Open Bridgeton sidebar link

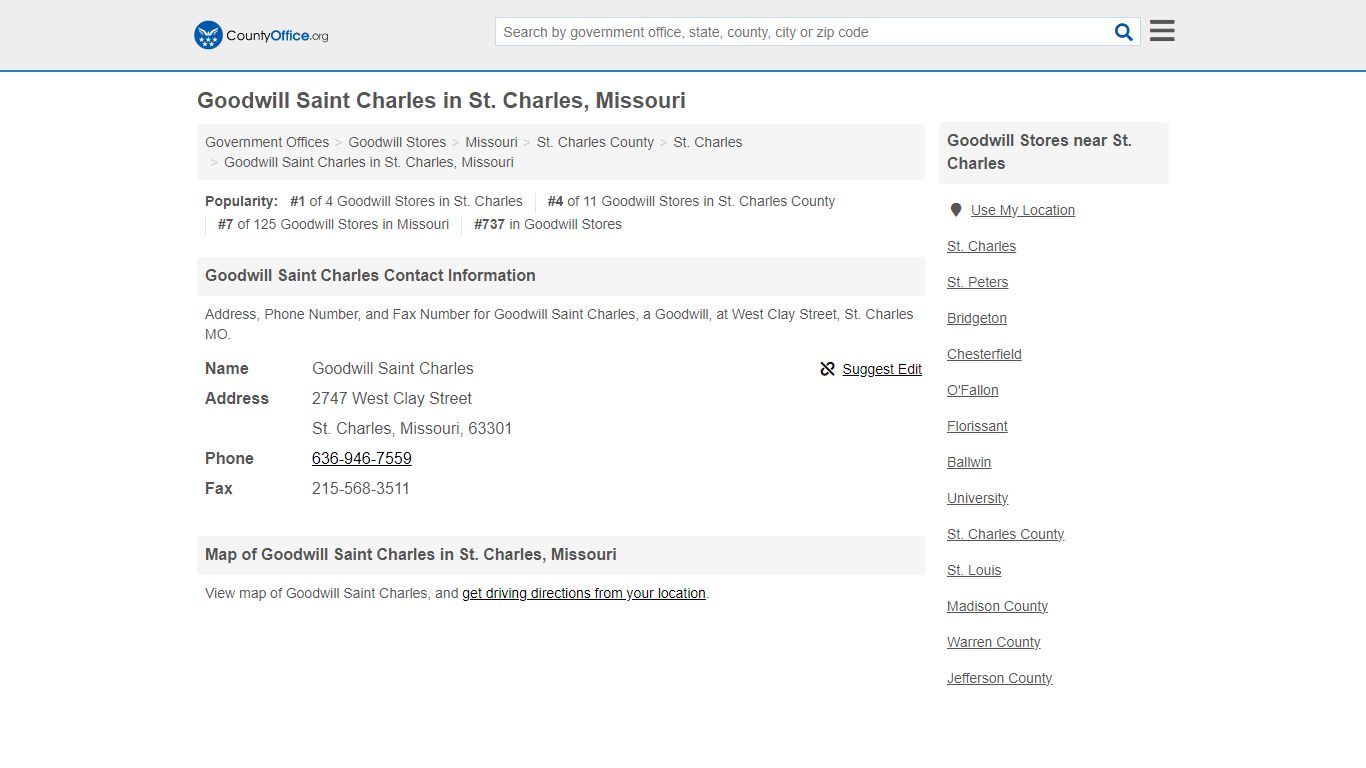coord(977,318)
